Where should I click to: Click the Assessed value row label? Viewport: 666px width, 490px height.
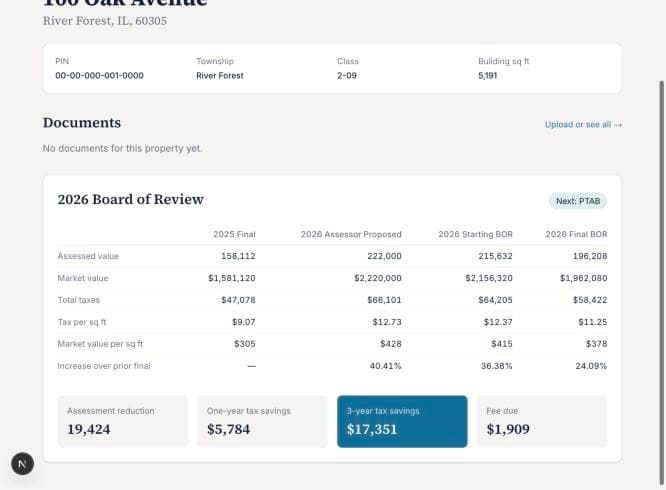[x=88, y=256]
